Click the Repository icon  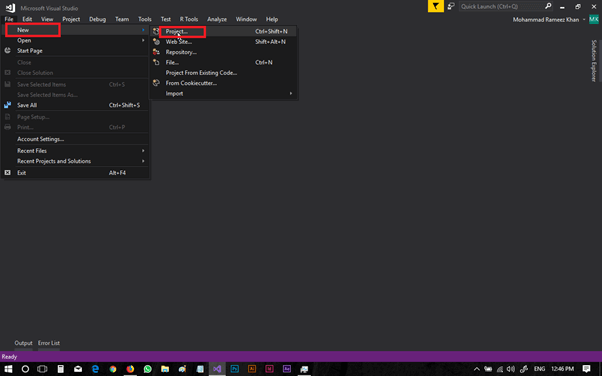coord(156,52)
